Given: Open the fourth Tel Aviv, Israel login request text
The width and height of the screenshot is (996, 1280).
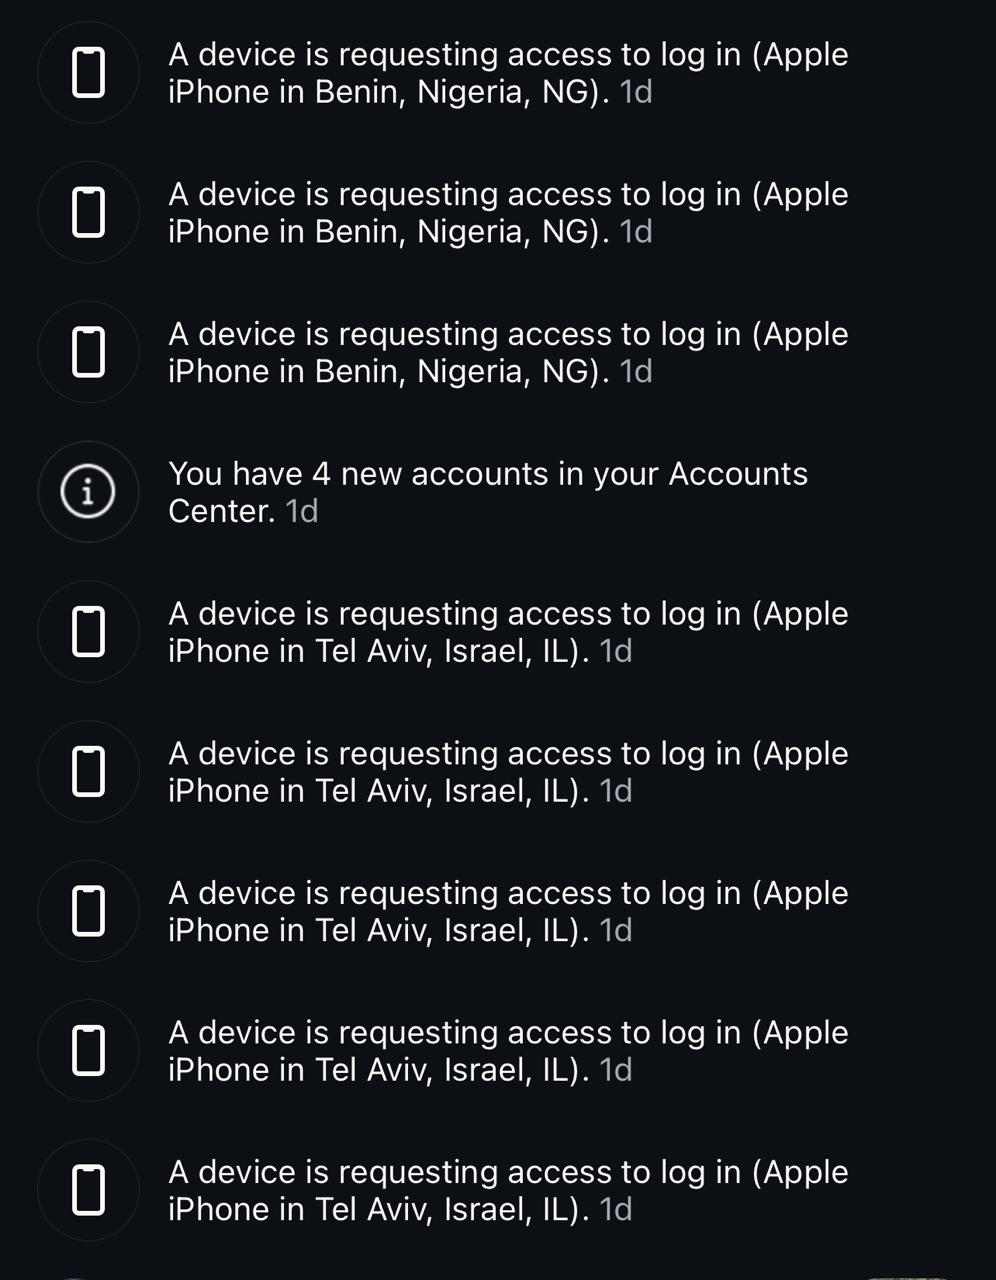Looking at the screenshot, I should pyautogui.click(x=507, y=1050).
